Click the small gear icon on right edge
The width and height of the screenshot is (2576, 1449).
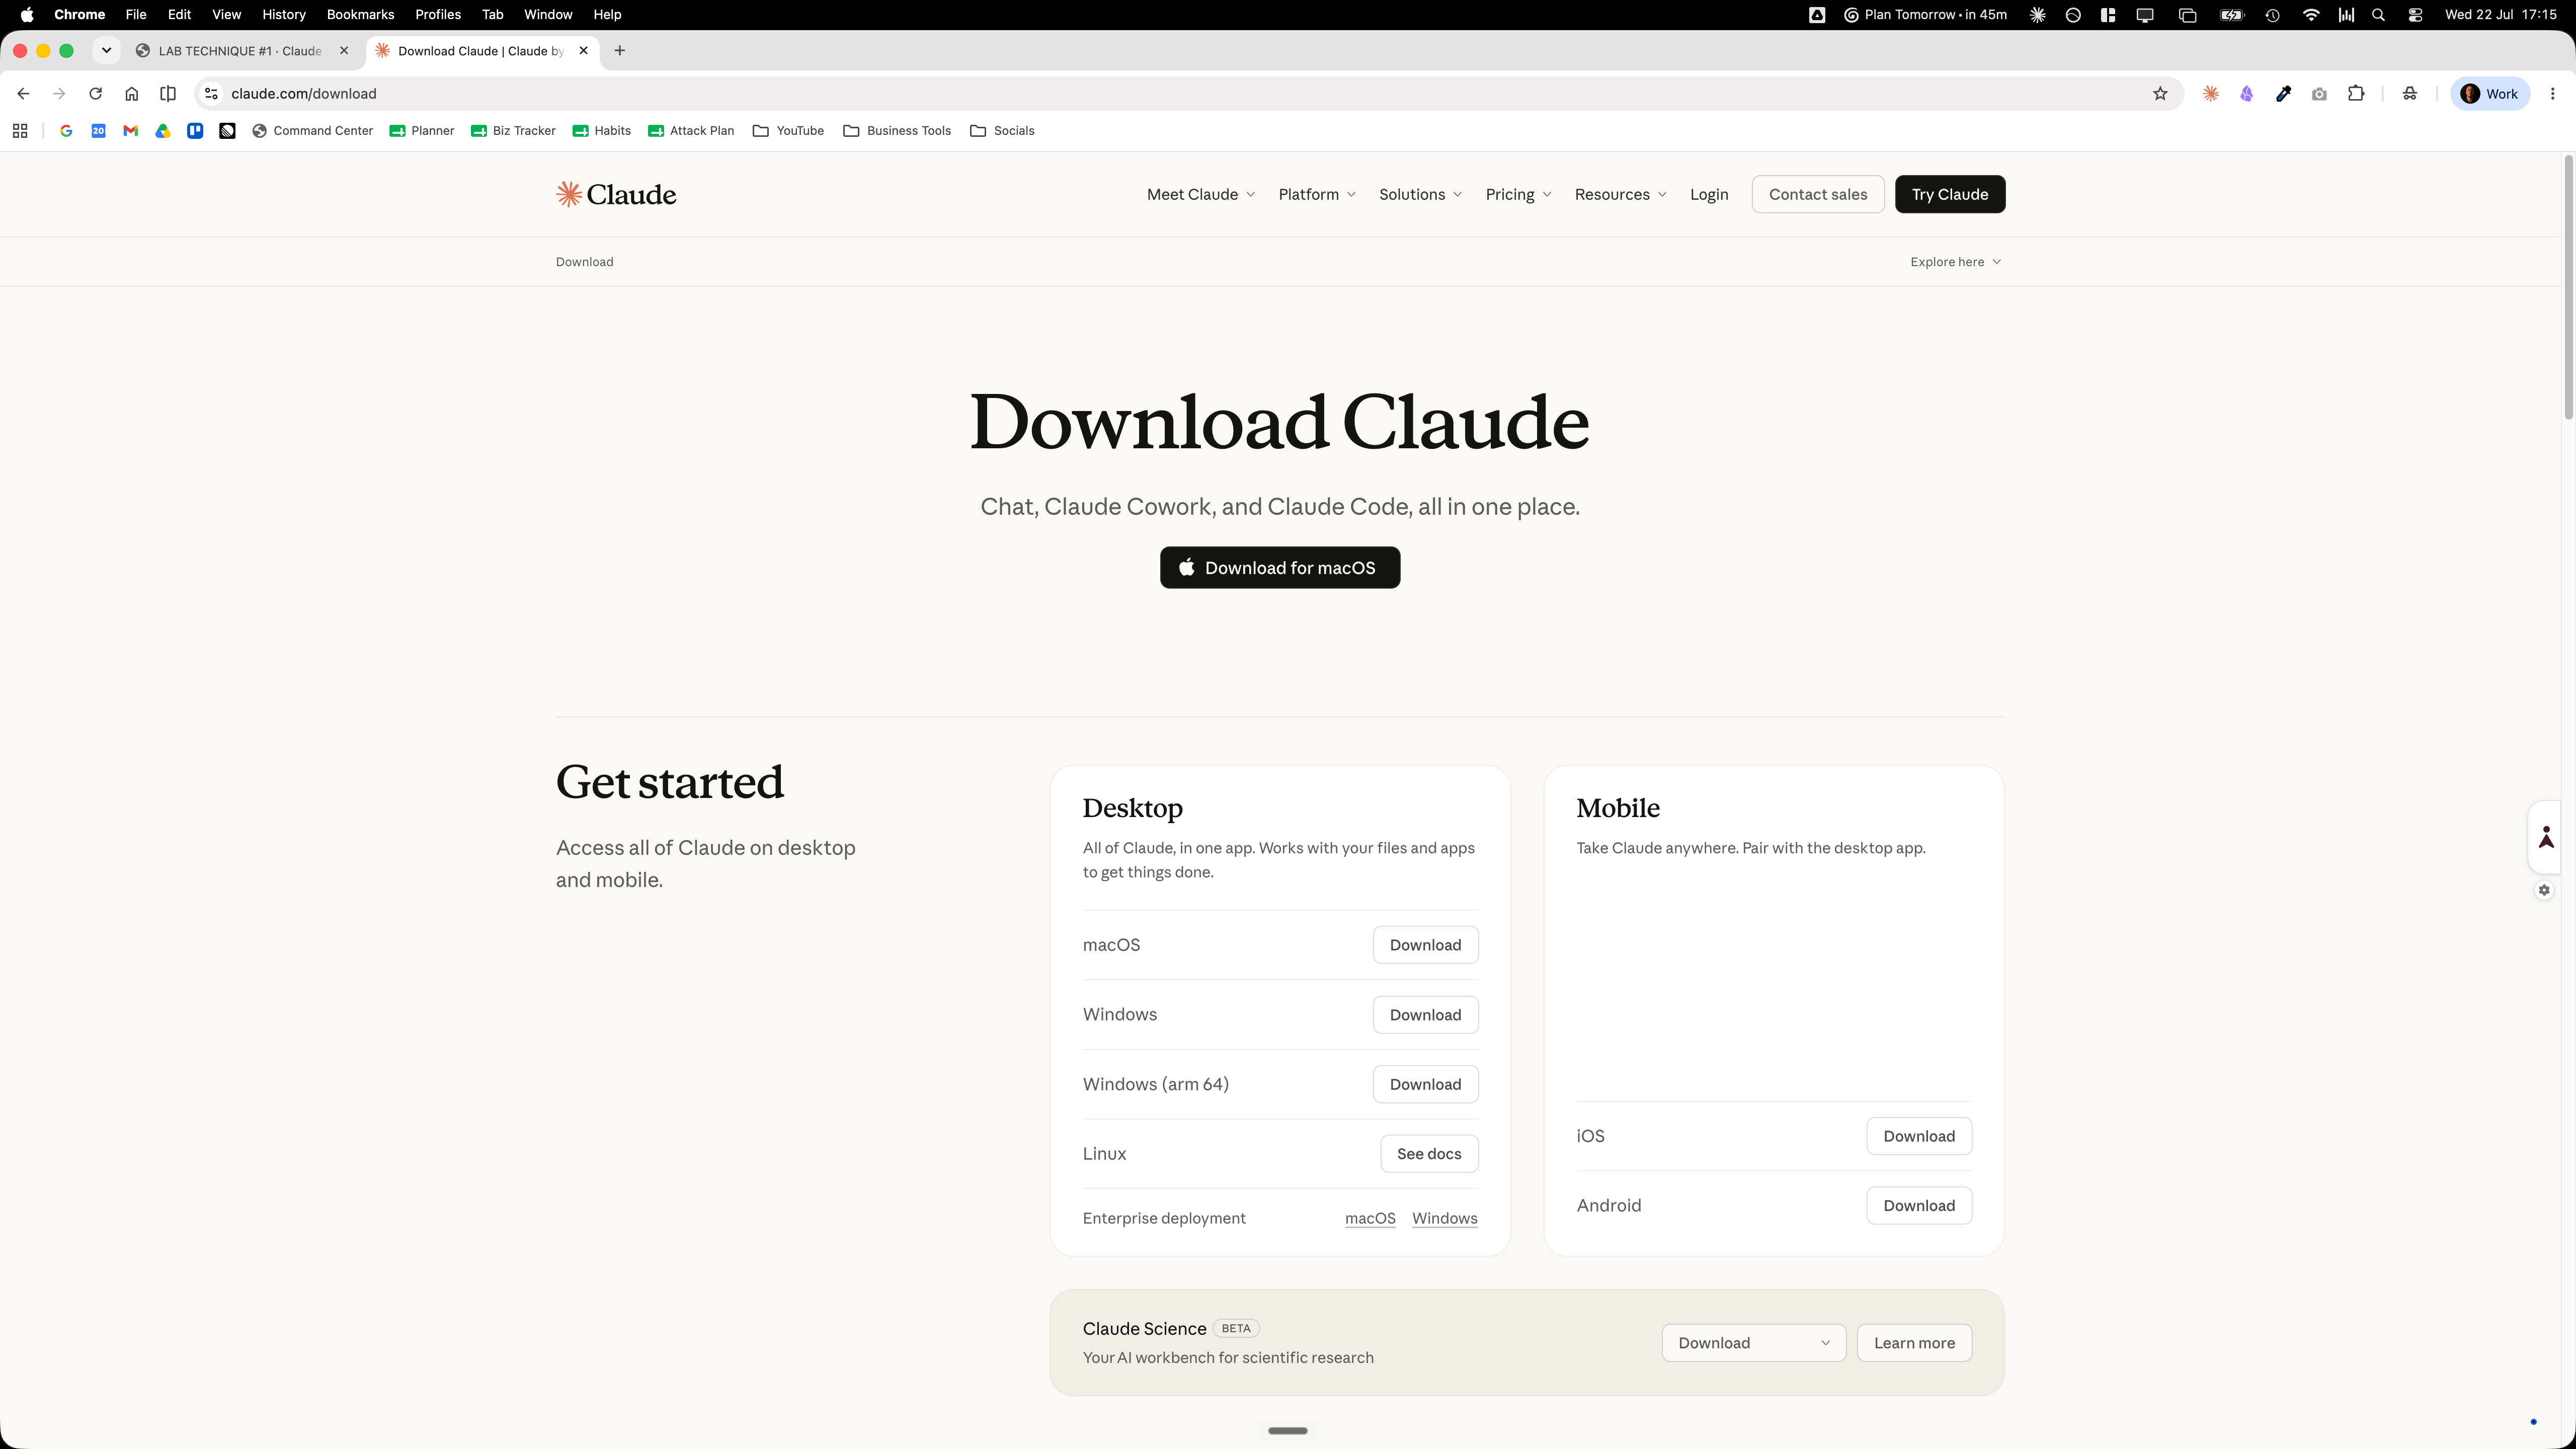tap(2544, 890)
